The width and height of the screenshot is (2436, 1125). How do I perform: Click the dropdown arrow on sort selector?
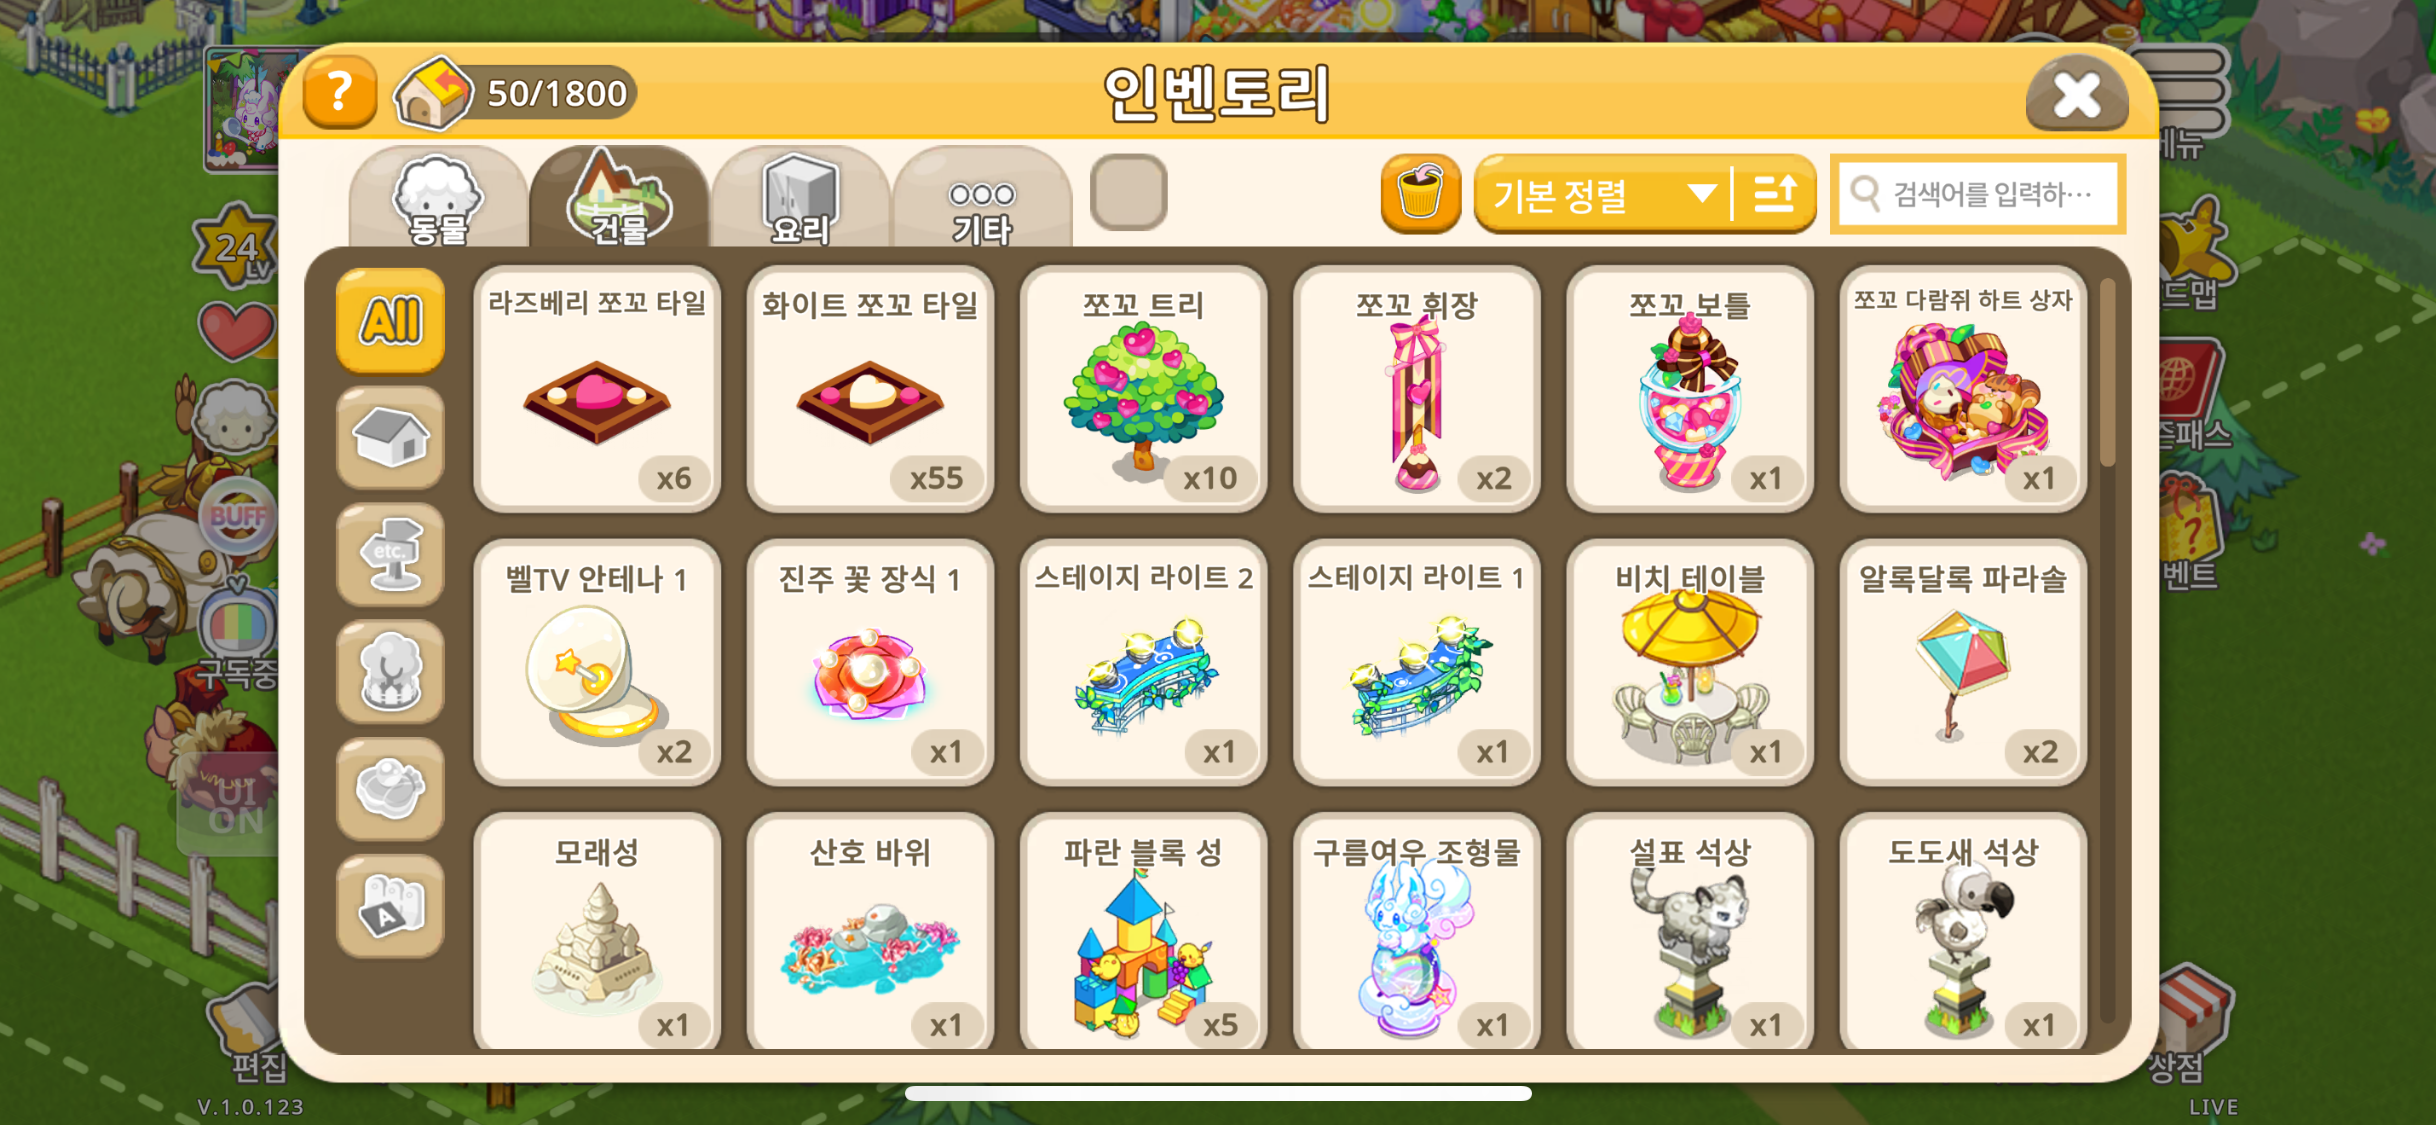pos(1701,193)
